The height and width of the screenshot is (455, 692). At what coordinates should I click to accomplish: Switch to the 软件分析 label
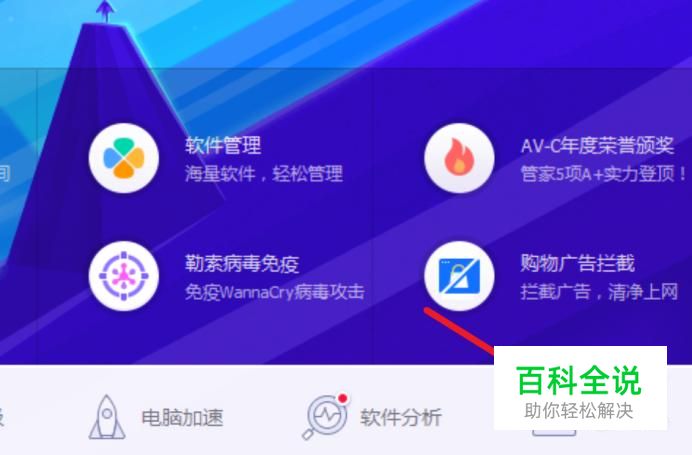pos(401,417)
